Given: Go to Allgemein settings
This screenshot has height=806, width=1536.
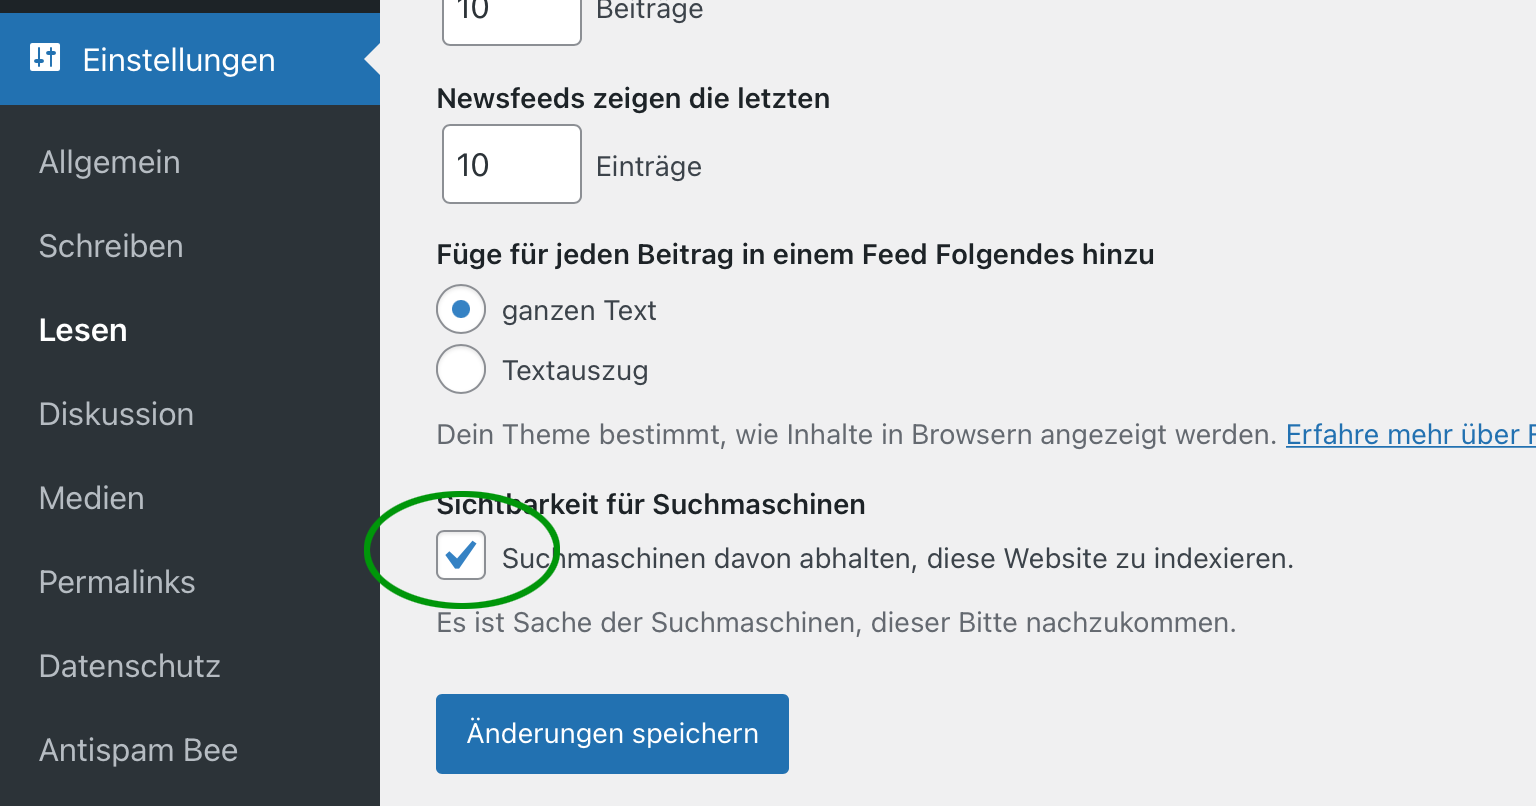Looking at the screenshot, I should click(110, 162).
